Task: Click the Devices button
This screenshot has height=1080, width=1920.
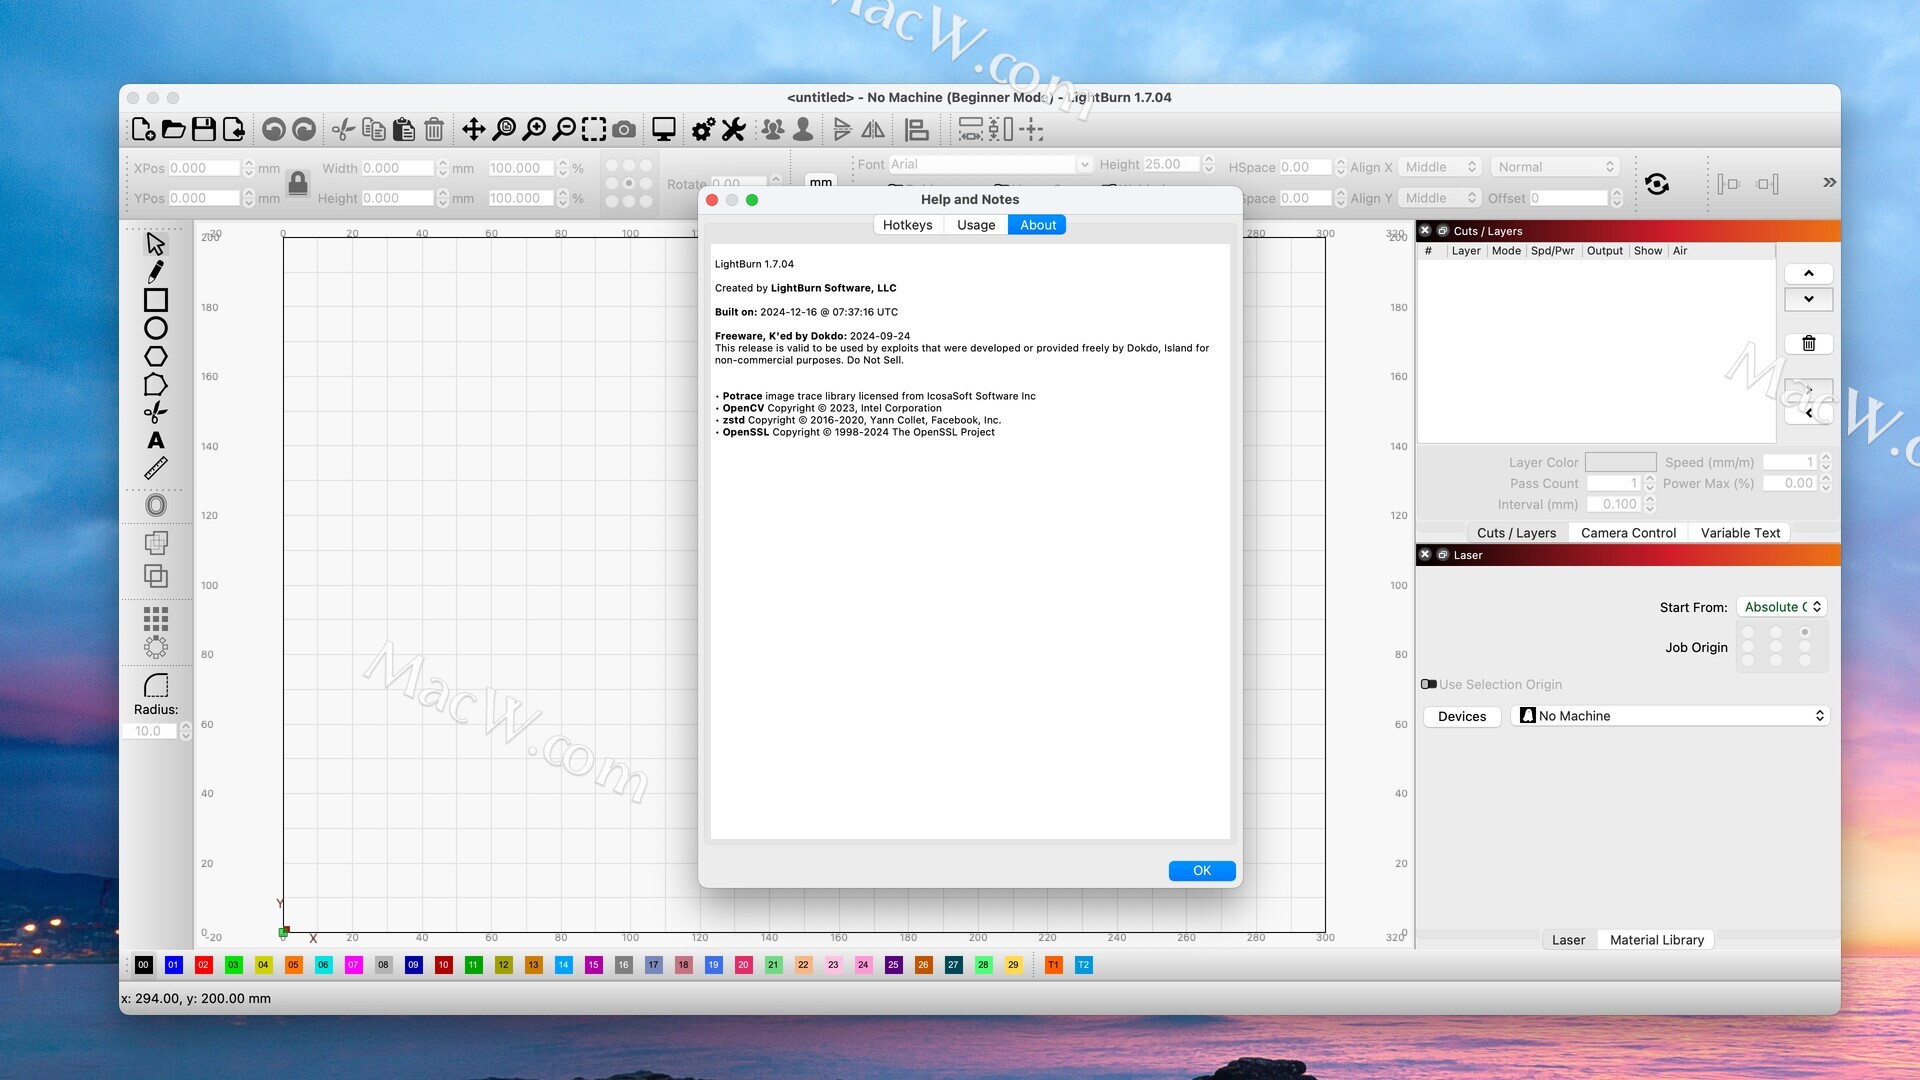Action: coord(1461,716)
